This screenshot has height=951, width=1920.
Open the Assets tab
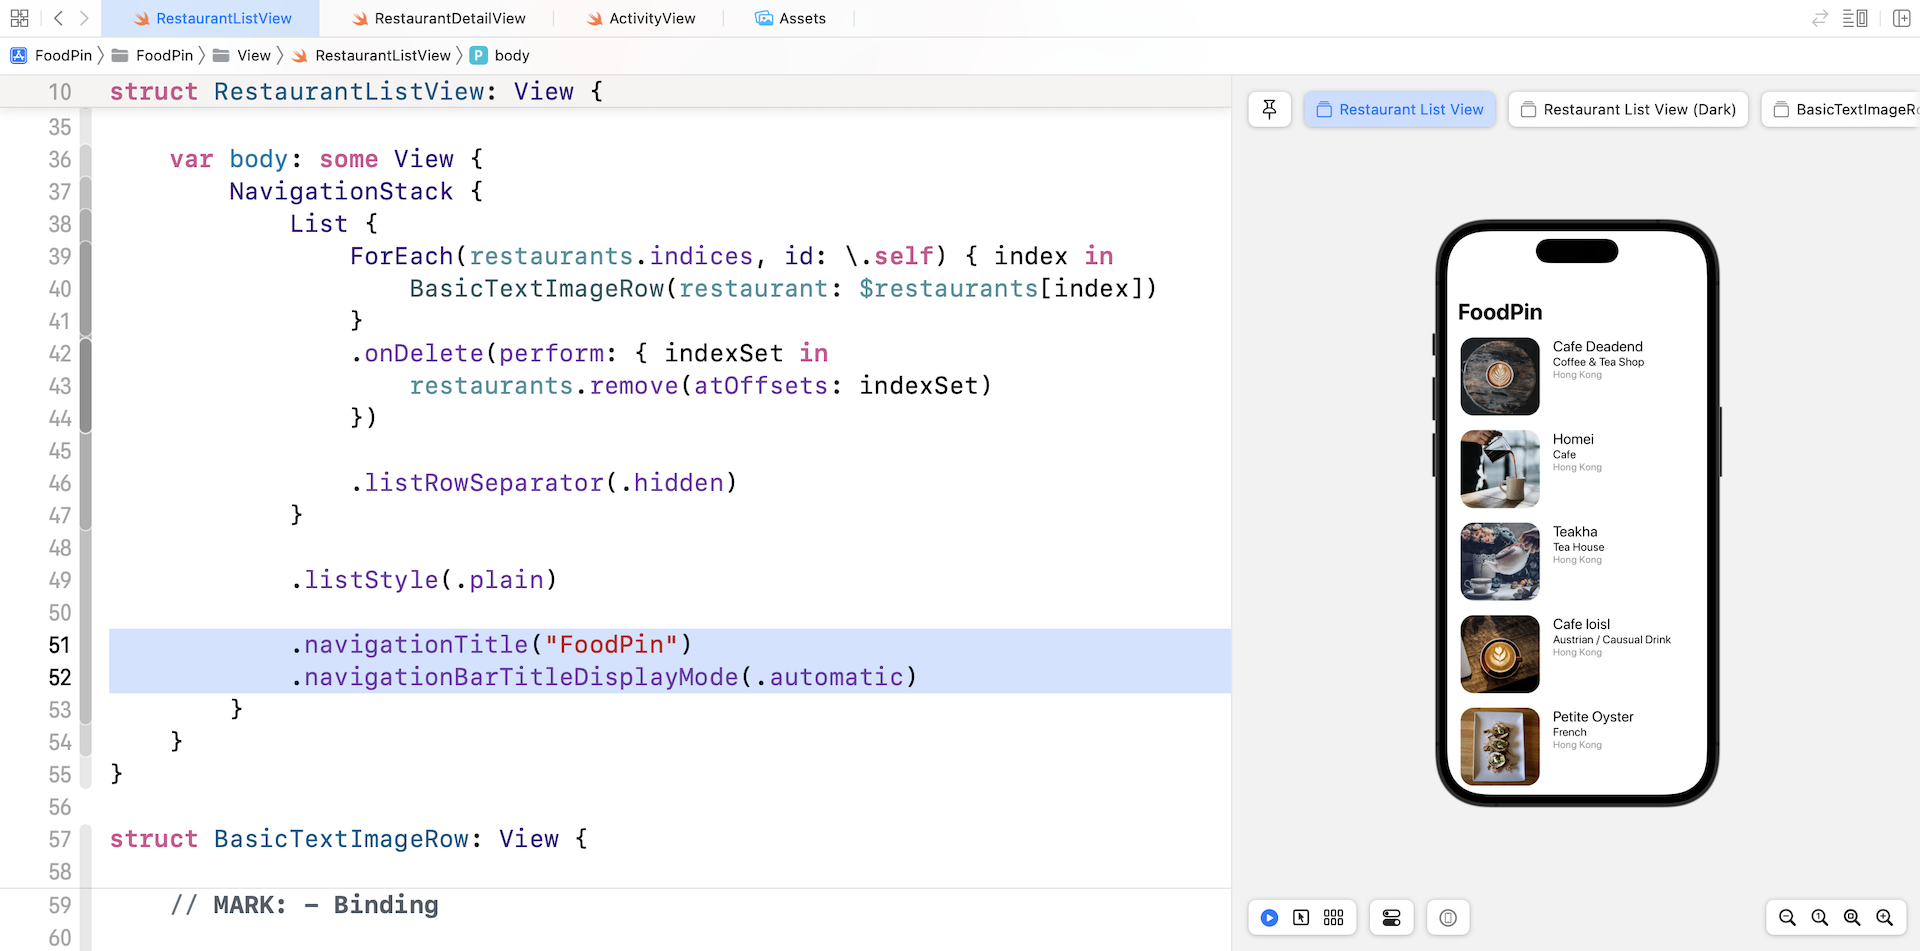(790, 18)
